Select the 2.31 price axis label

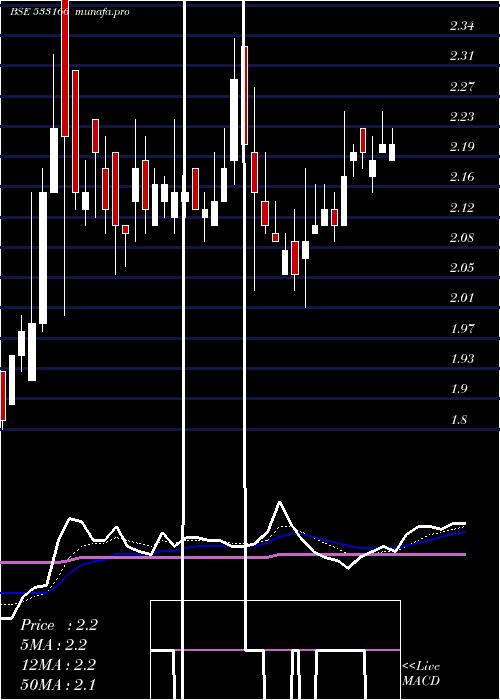(x=462, y=56)
